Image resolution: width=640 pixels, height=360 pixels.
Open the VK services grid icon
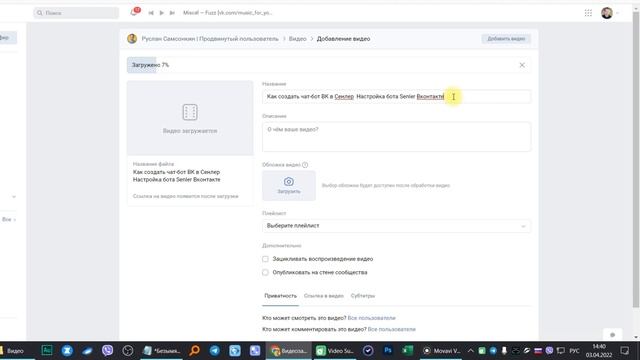coord(588,13)
